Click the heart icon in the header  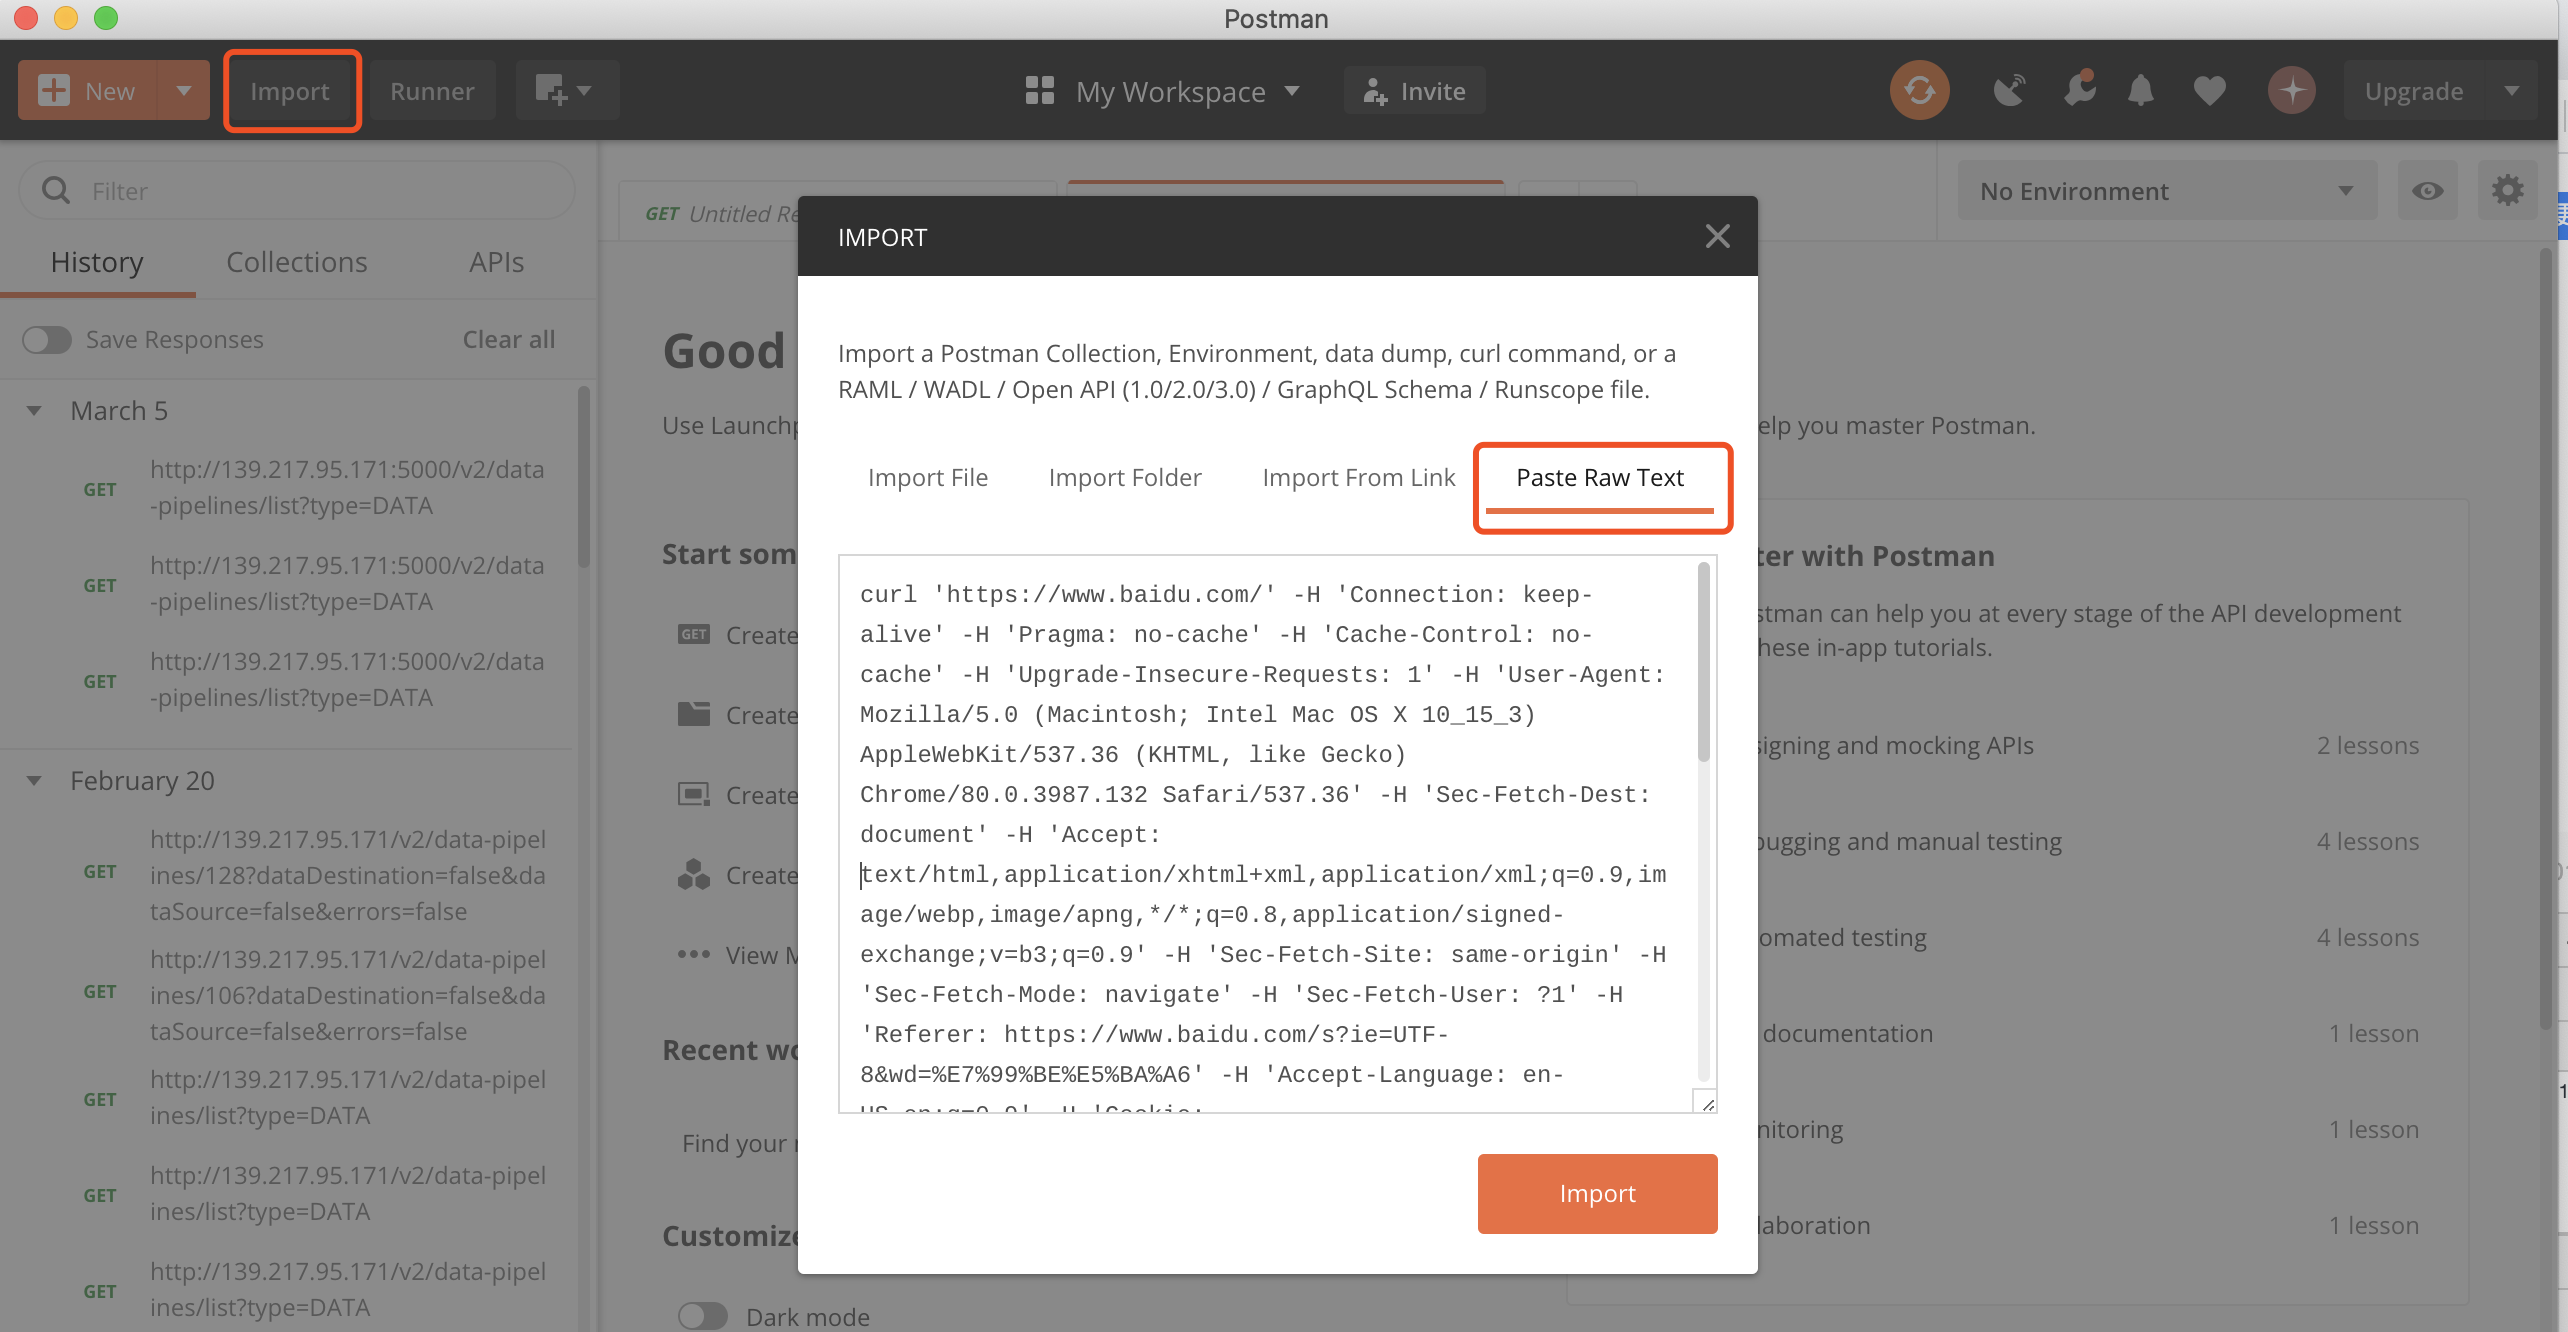tap(2209, 91)
